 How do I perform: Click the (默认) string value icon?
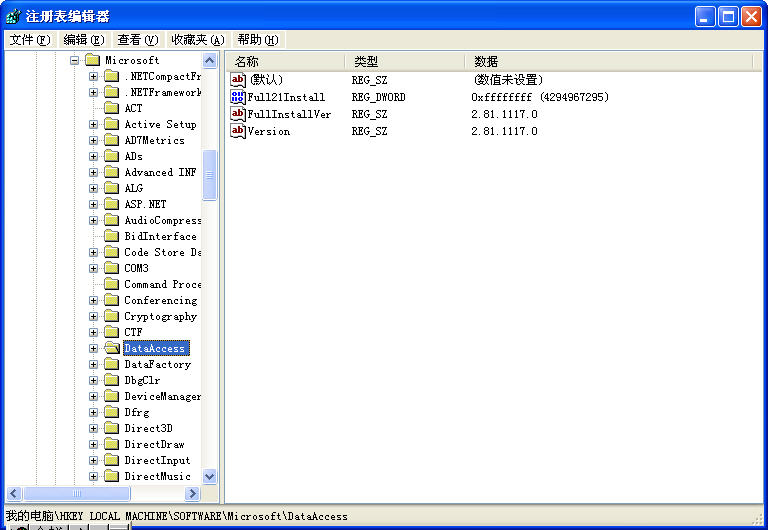(x=238, y=79)
